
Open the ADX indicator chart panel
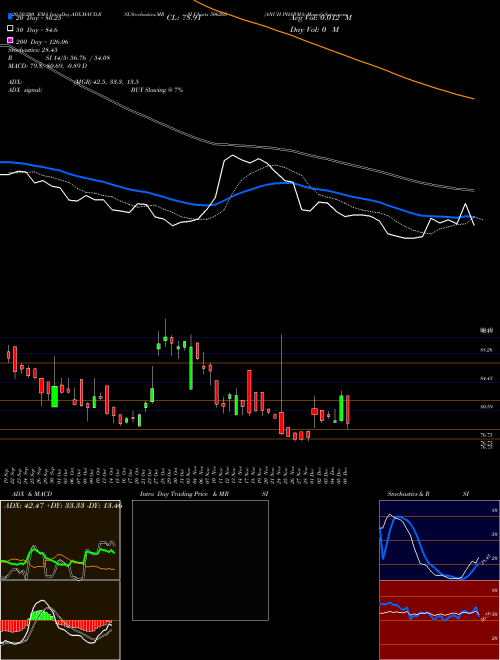point(60,540)
